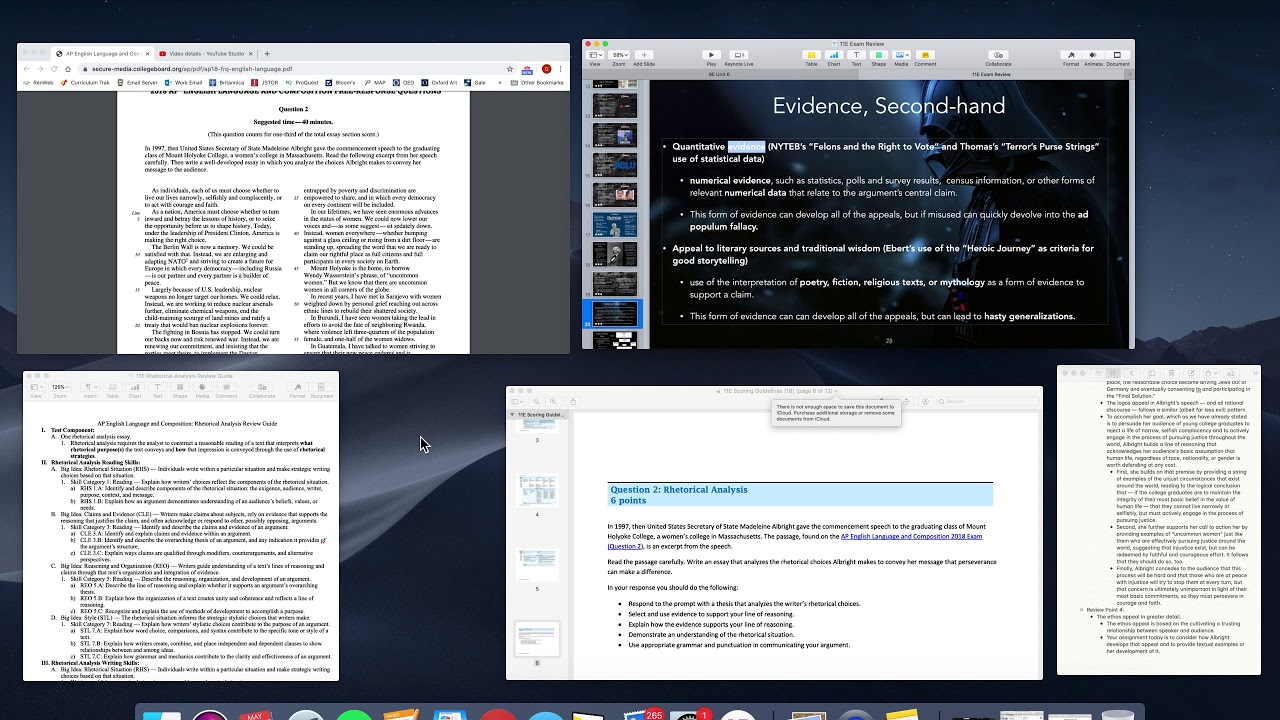Switch to the 11E Exam Review Keynote tab
1280x720 pixels.
[x=991, y=74]
